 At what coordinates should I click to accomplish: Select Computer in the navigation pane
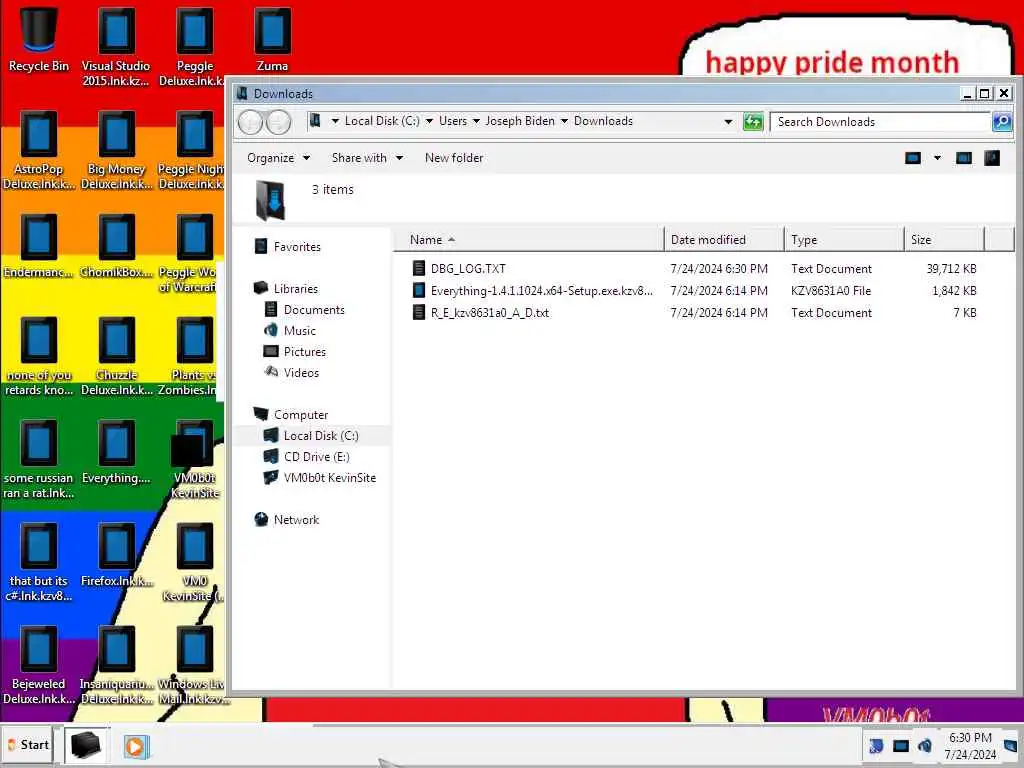tap(291, 415)
